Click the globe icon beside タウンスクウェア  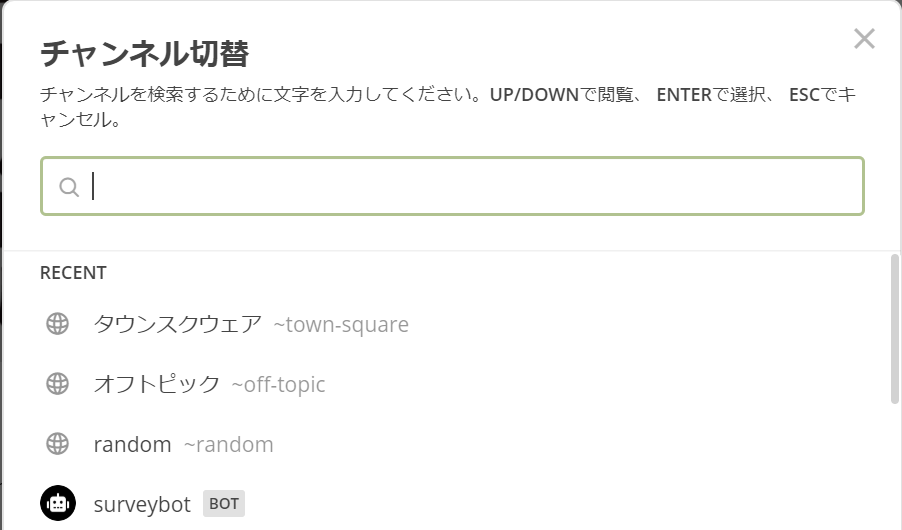click(x=58, y=324)
